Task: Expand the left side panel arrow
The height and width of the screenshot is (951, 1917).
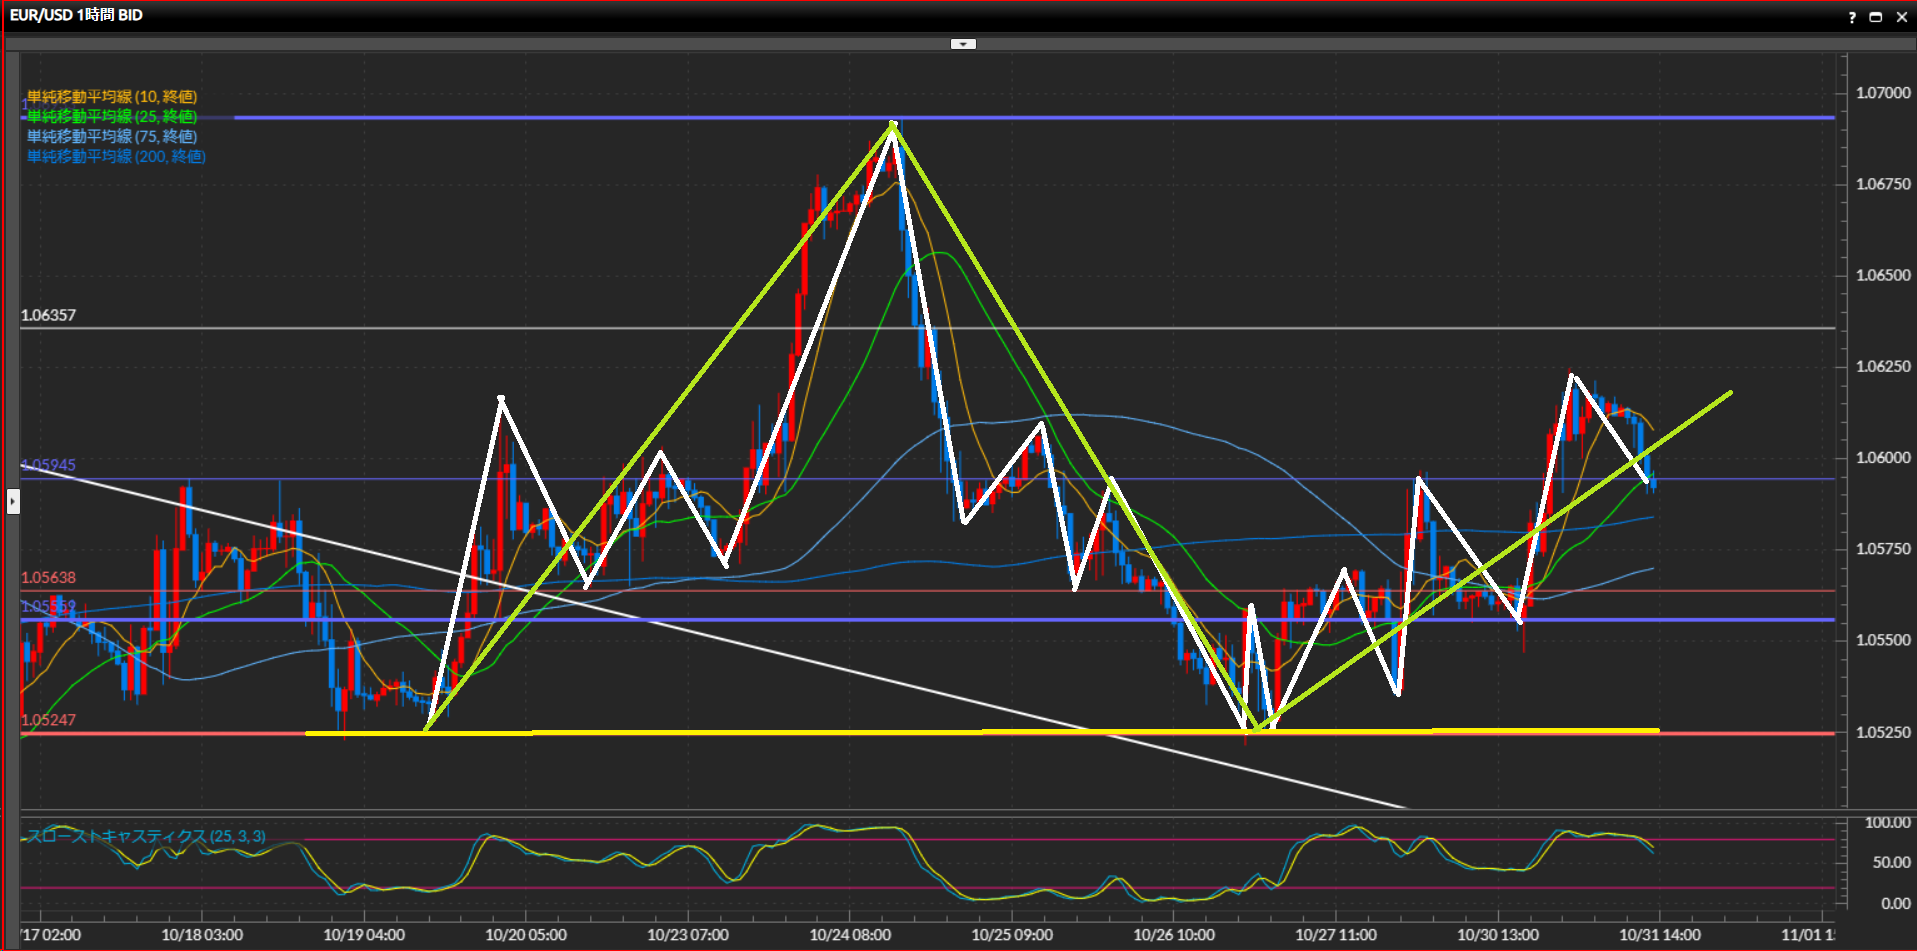Action: 13,501
